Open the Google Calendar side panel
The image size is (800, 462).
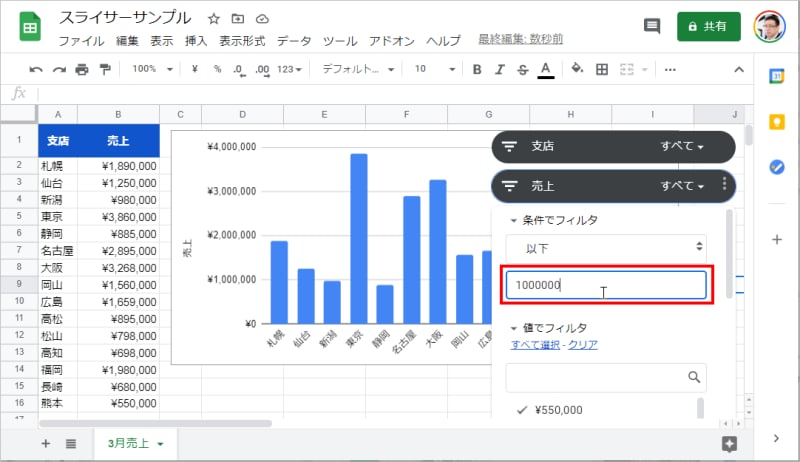pyautogui.click(x=777, y=76)
